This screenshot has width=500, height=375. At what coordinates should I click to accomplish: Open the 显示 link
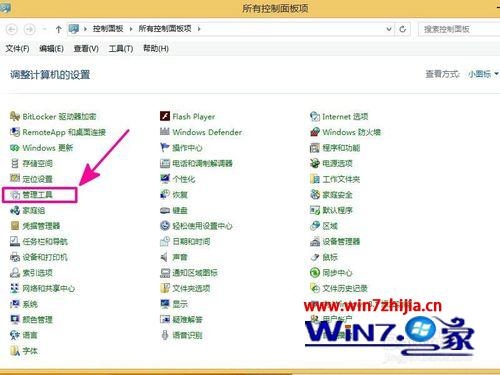click(180, 304)
